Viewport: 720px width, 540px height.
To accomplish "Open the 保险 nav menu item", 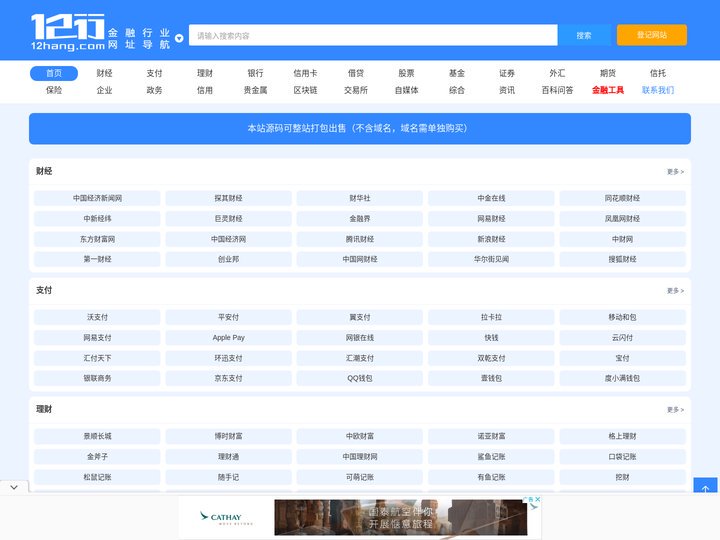I will click(54, 90).
